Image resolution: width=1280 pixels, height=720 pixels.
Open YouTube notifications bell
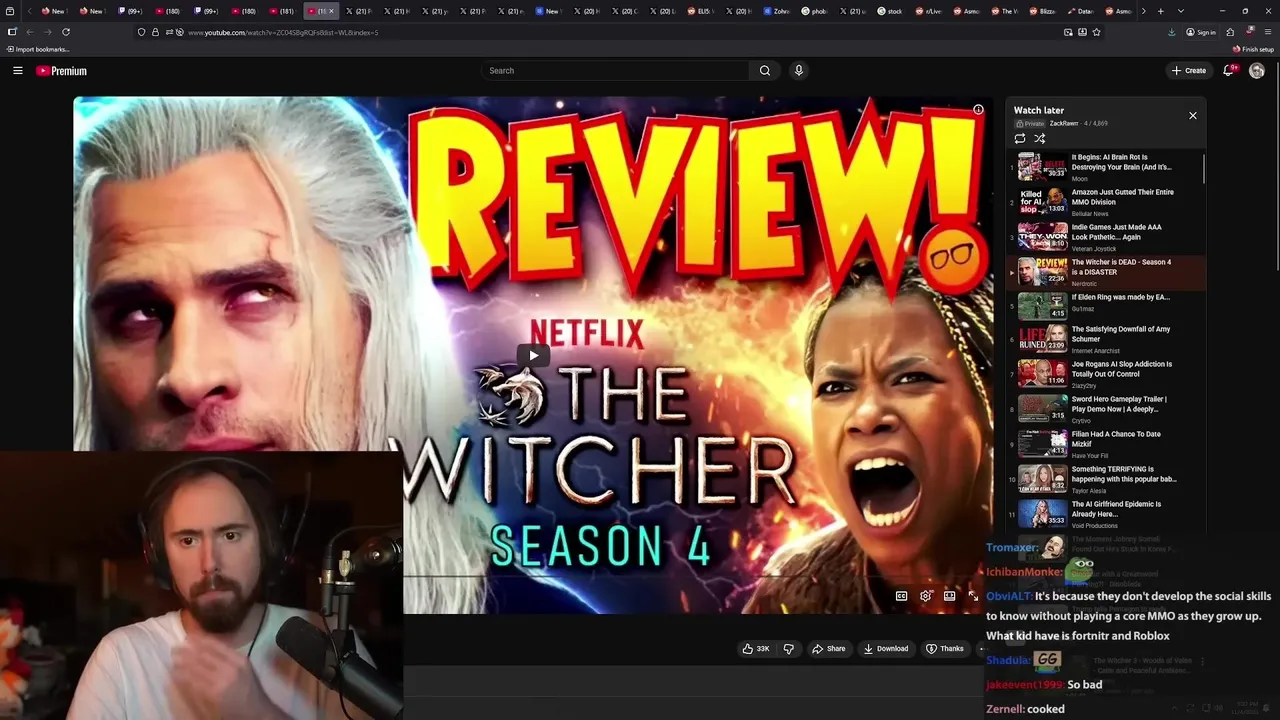click(1229, 70)
